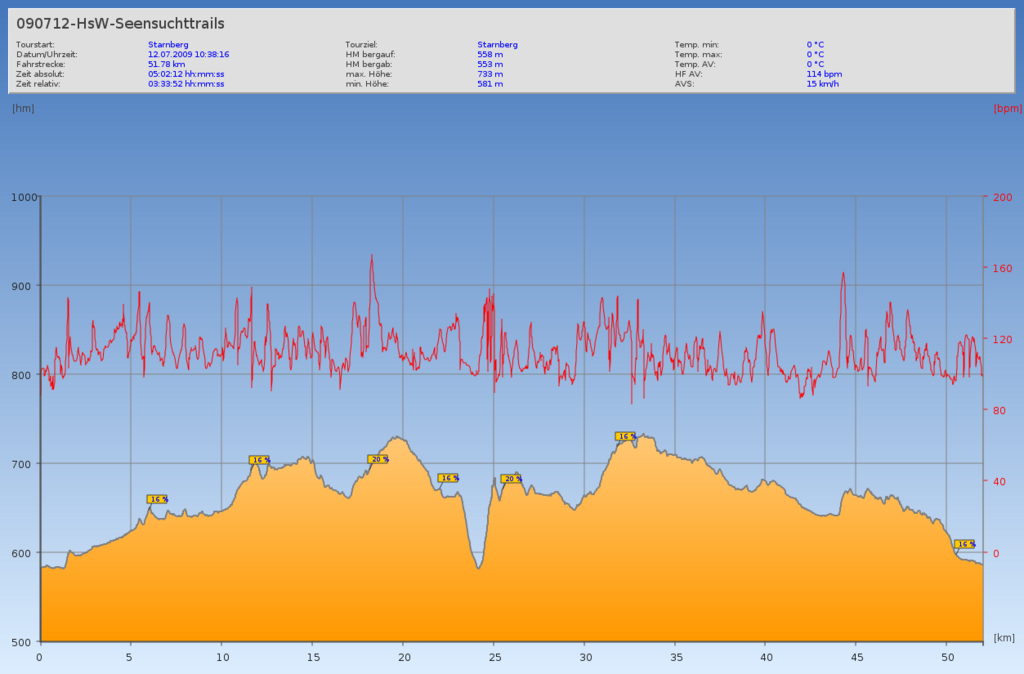The width and height of the screenshot is (1024, 674).
Task: Click the title 090712-HsW-Seensuchttrails
Action: (120, 24)
